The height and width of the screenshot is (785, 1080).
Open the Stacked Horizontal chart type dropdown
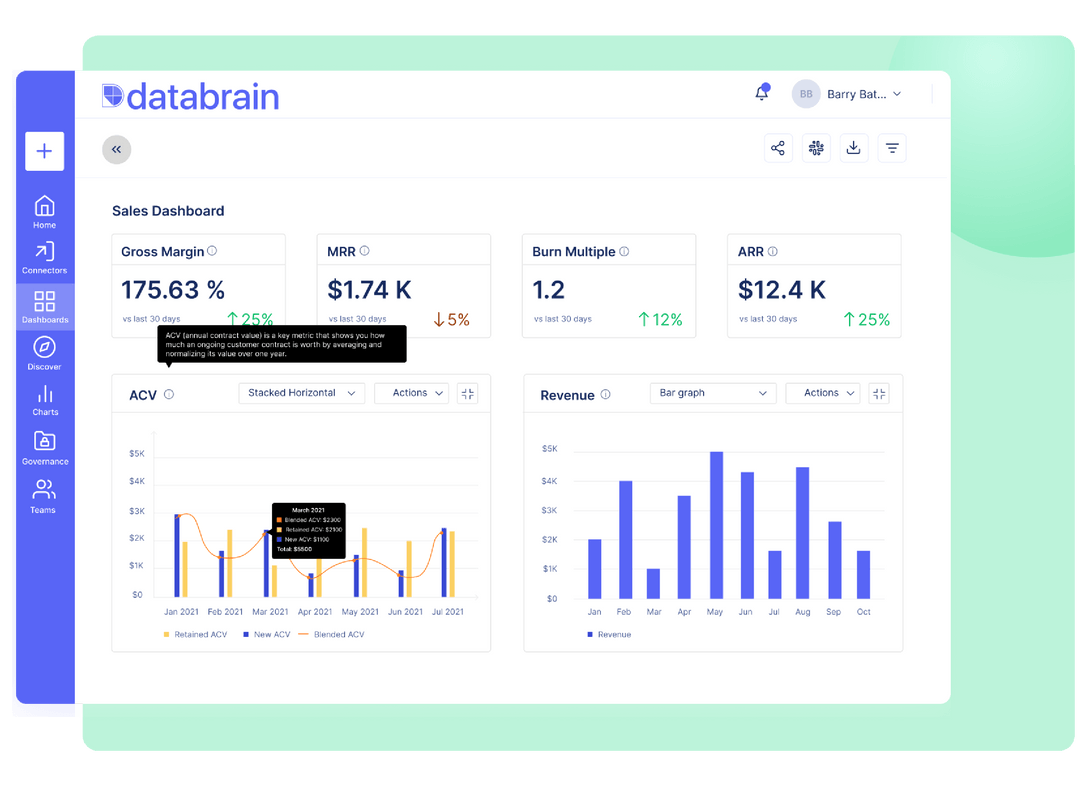click(x=301, y=393)
